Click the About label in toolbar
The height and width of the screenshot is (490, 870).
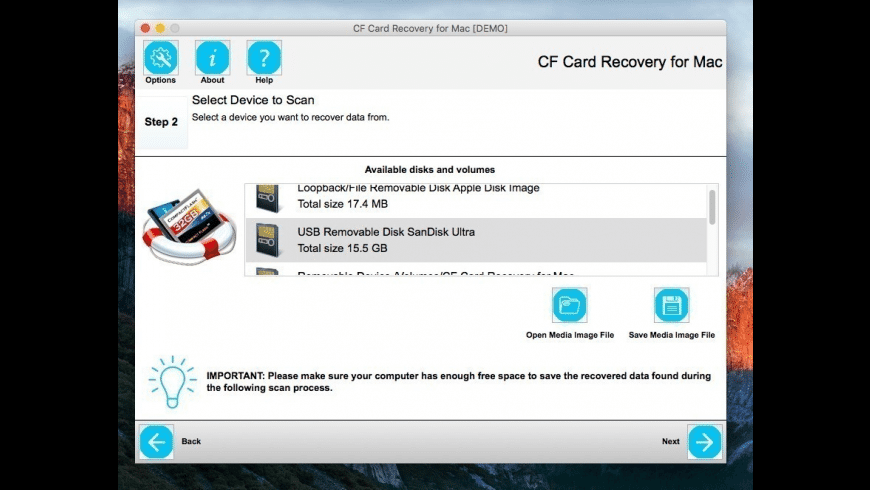click(212, 80)
